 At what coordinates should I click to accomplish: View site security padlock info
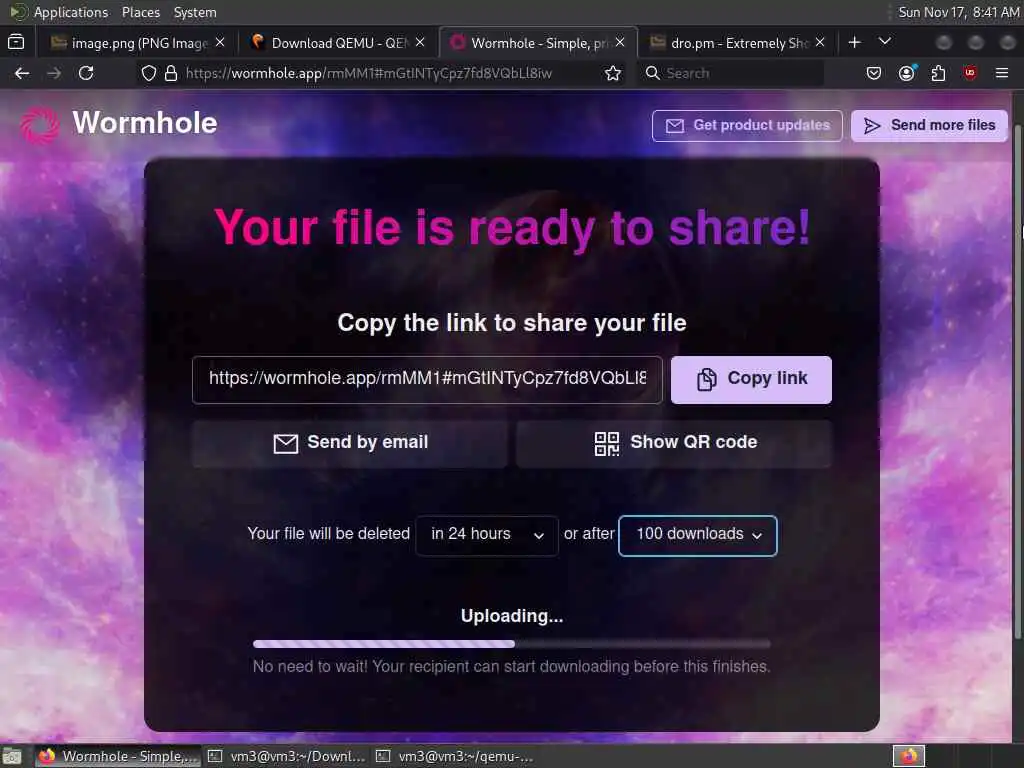pyautogui.click(x=171, y=73)
